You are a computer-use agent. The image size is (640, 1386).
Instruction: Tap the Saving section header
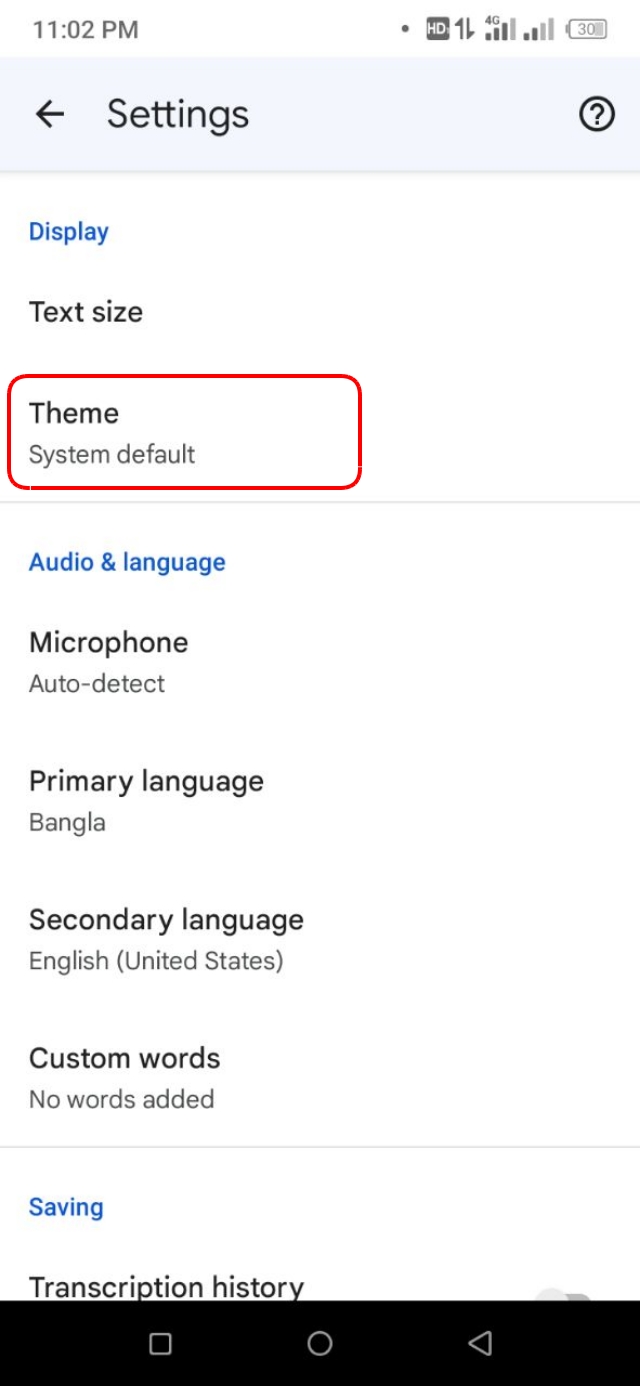click(x=66, y=1207)
